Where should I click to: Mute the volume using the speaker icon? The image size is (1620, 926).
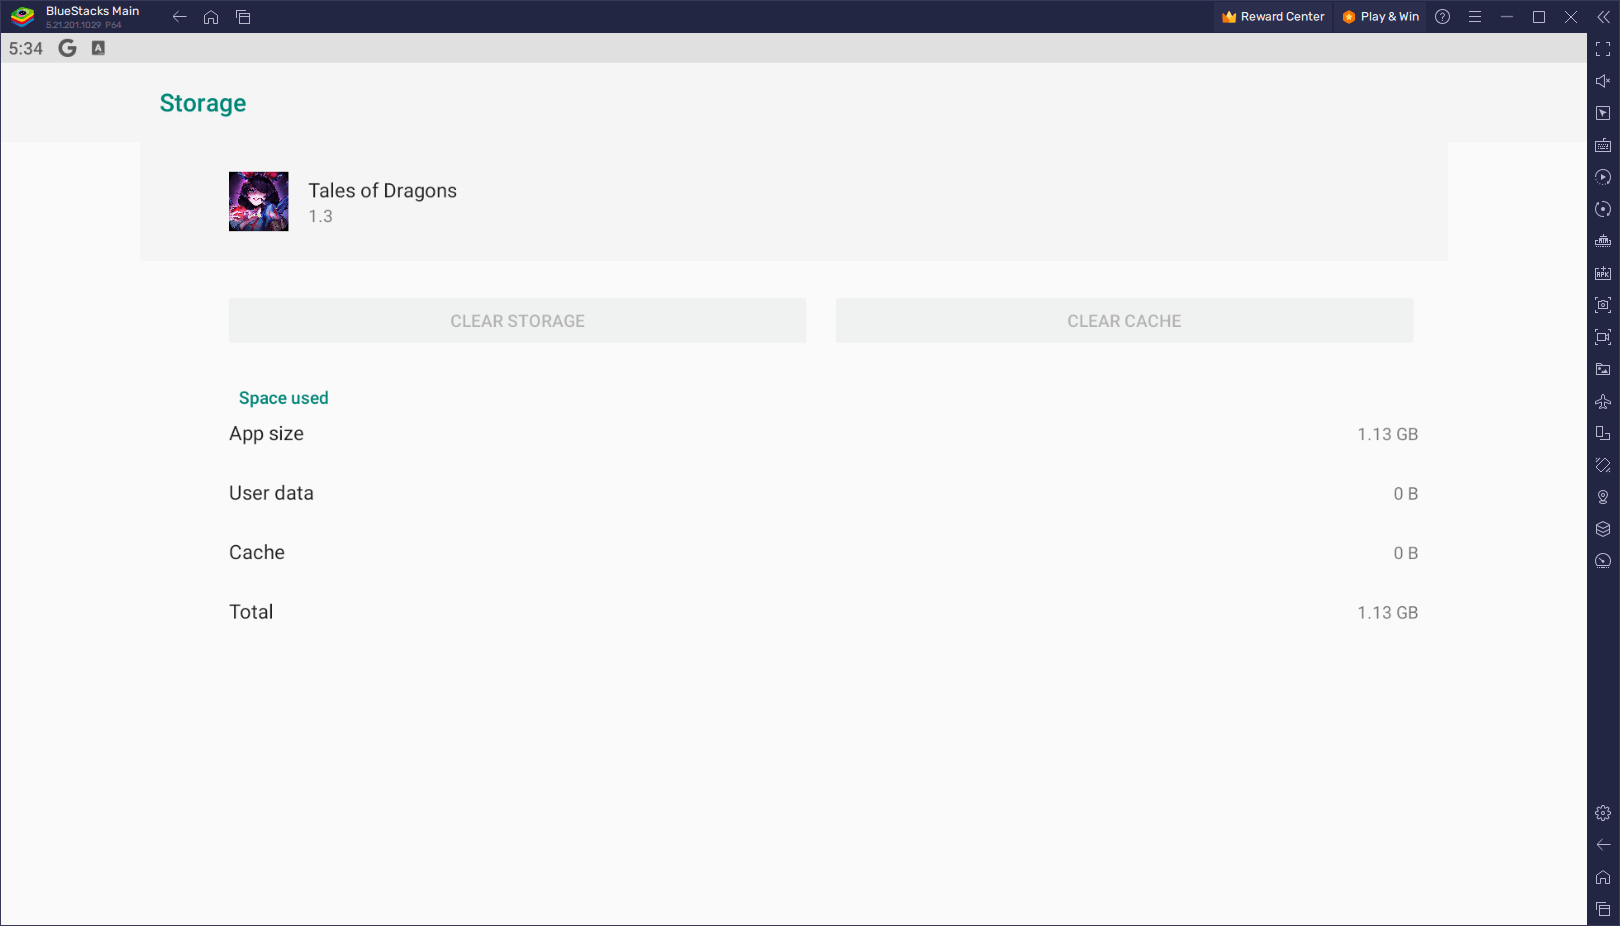[x=1603, y=81]
